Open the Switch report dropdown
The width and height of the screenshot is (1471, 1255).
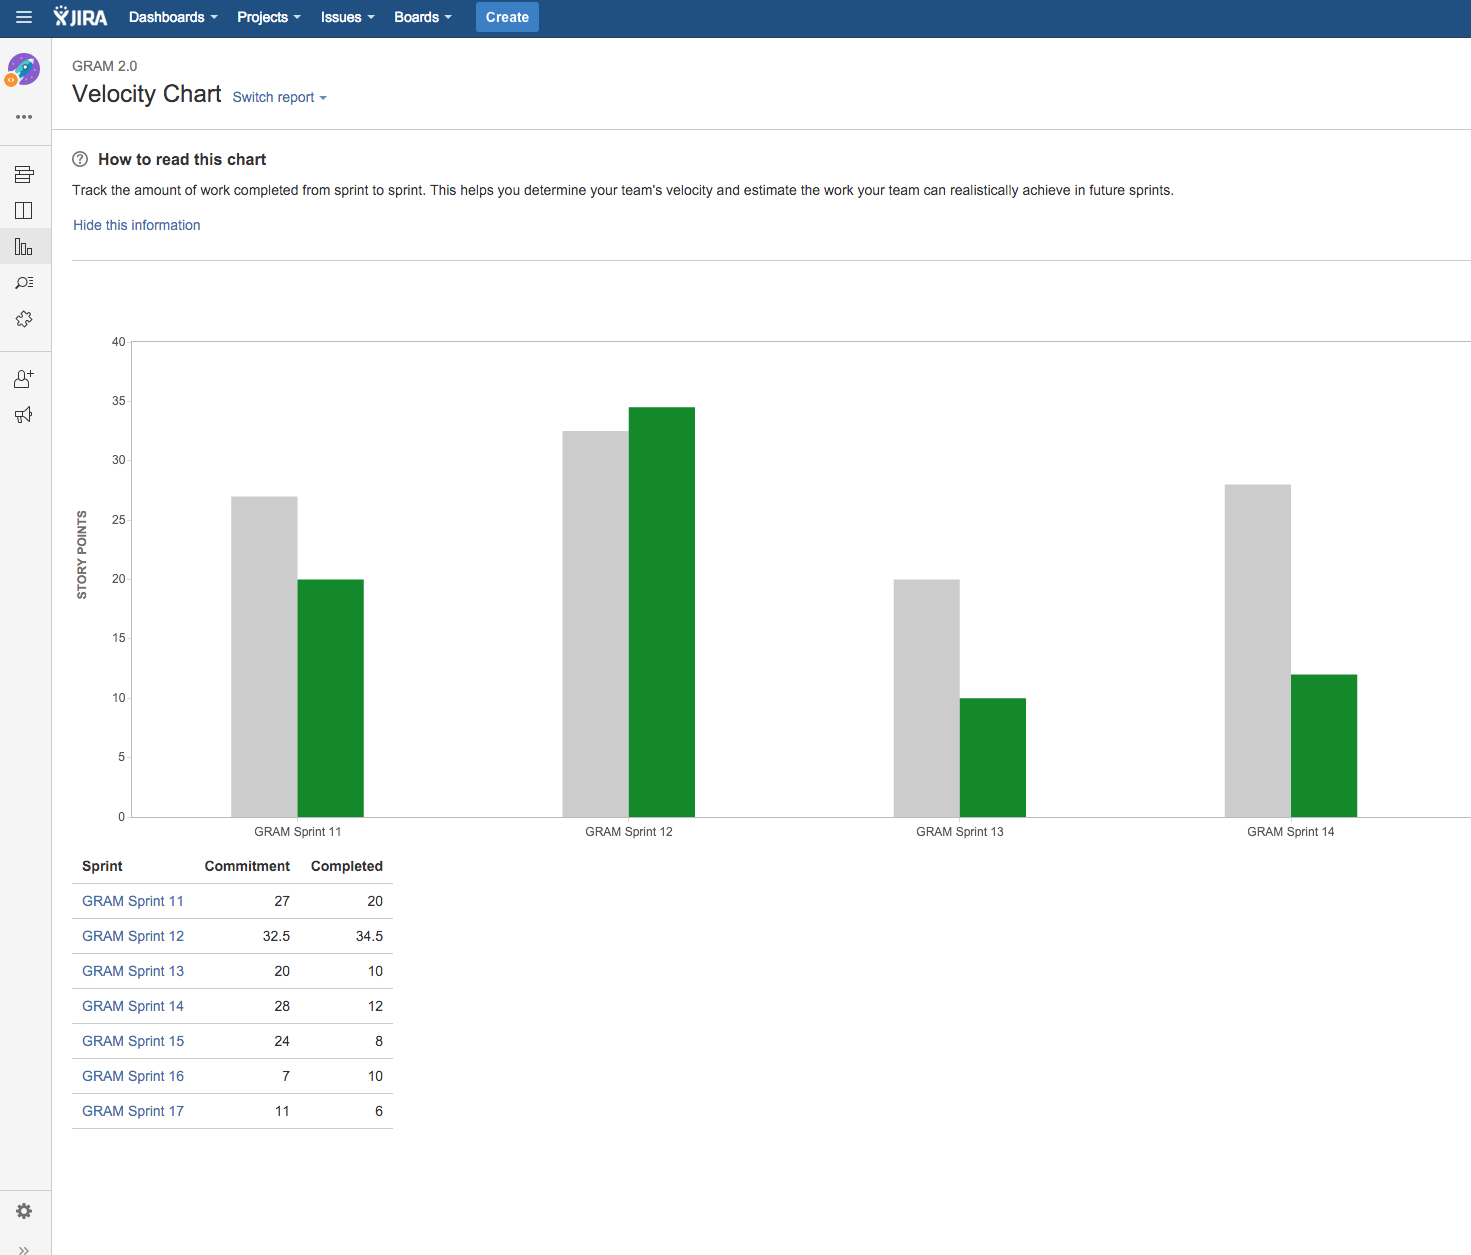tap(279, 97)
